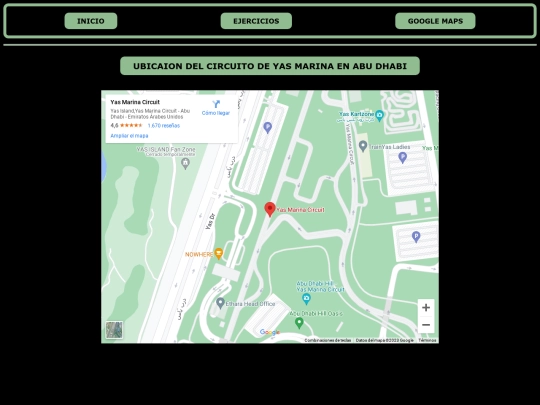Screen dimensions: 540x405
Task: Zoom in the map with plus button
Action: pyautogui.click(x=426, y=307)
